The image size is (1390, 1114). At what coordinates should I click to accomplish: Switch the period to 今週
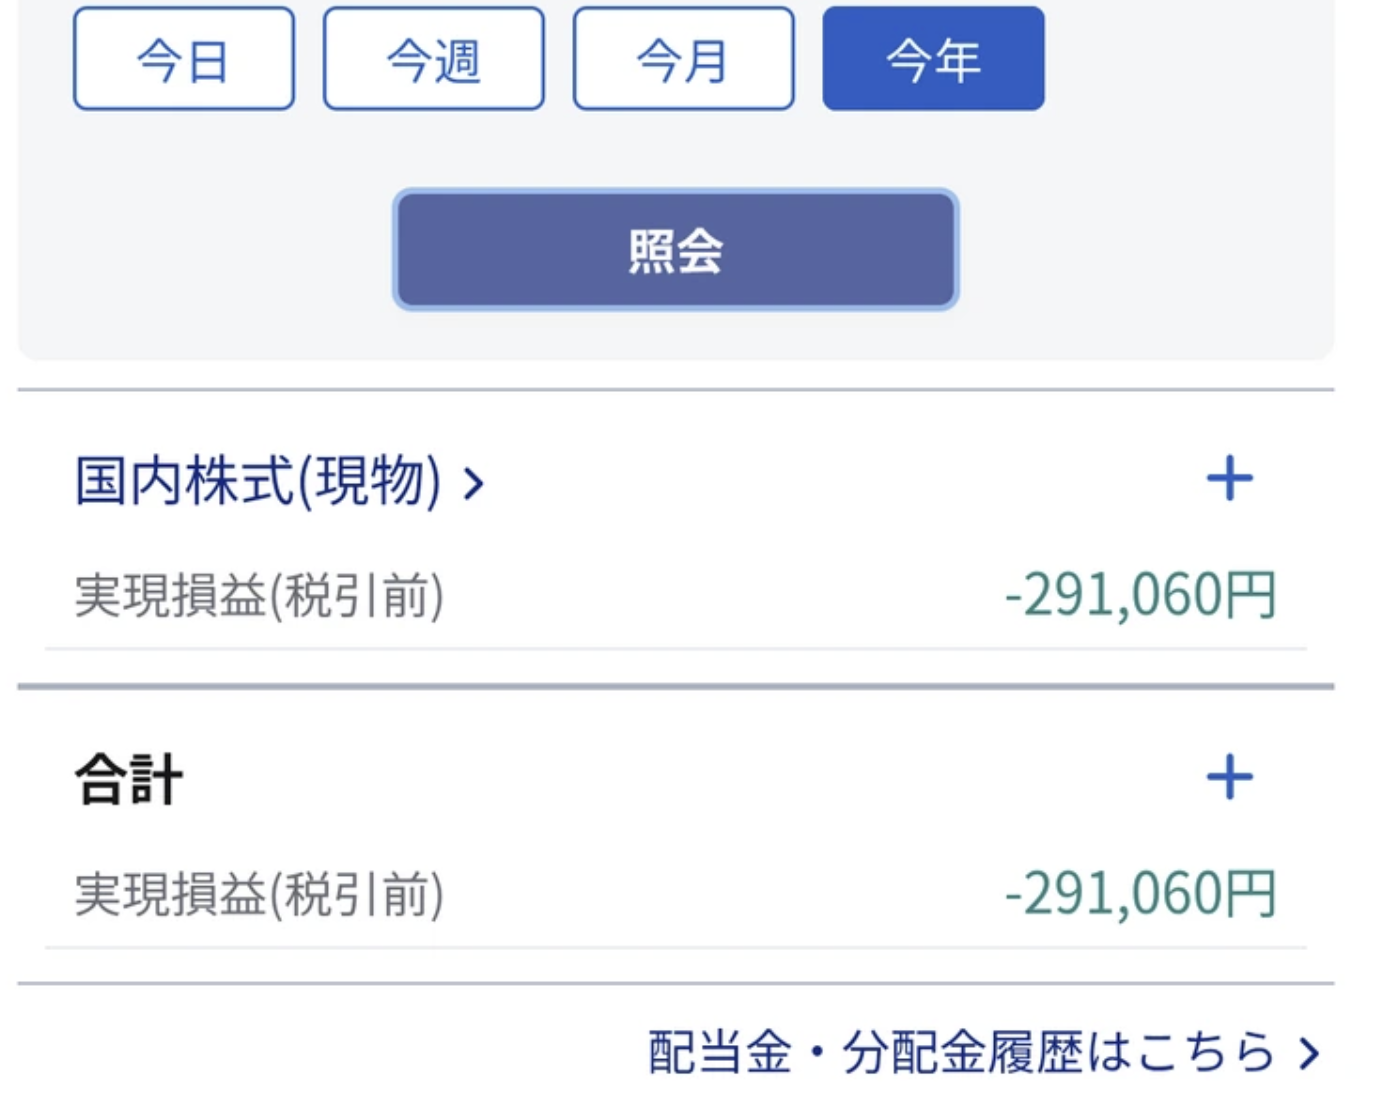click(x=434, y=59)
